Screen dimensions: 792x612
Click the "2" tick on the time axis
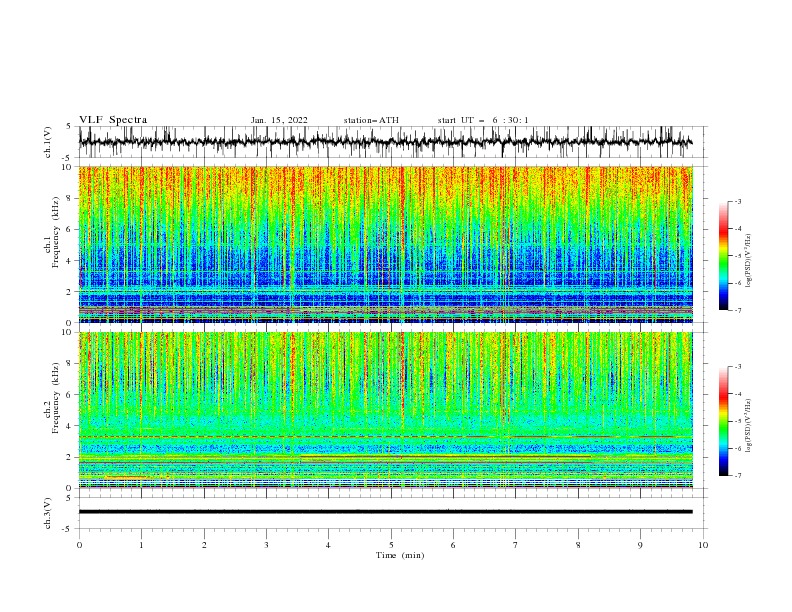coord(204,545)
